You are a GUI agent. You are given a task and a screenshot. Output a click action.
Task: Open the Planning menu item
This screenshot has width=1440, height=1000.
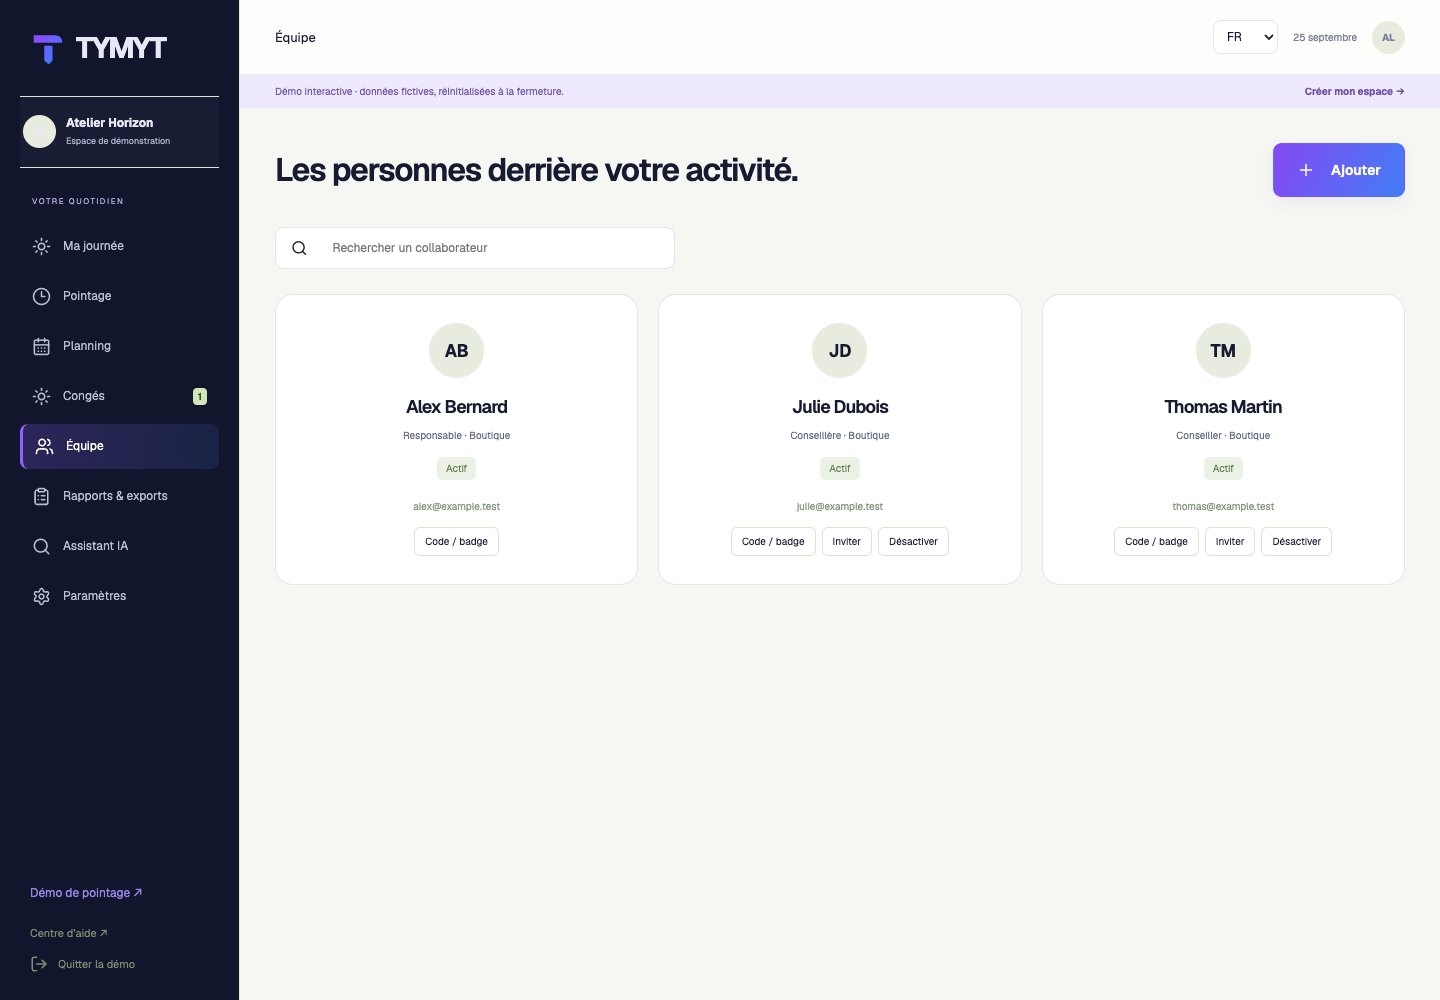(x=119, y=346)
